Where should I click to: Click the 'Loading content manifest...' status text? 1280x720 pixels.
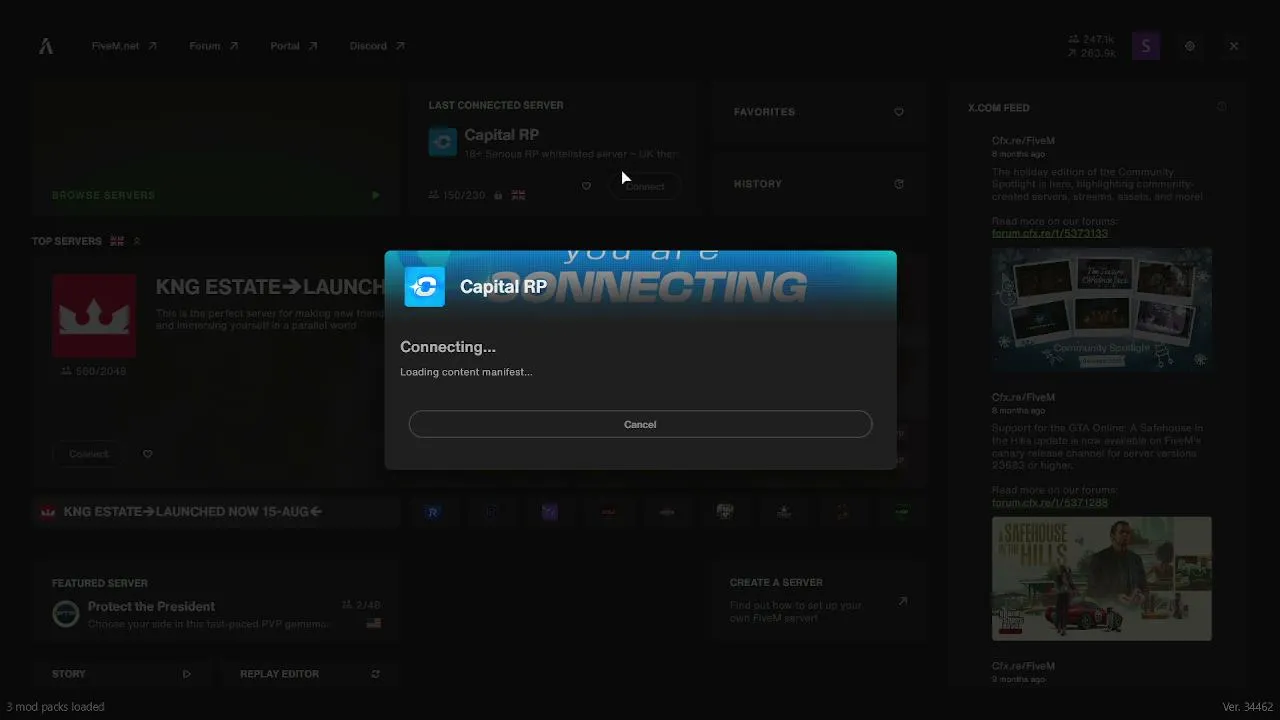(466, 372)
